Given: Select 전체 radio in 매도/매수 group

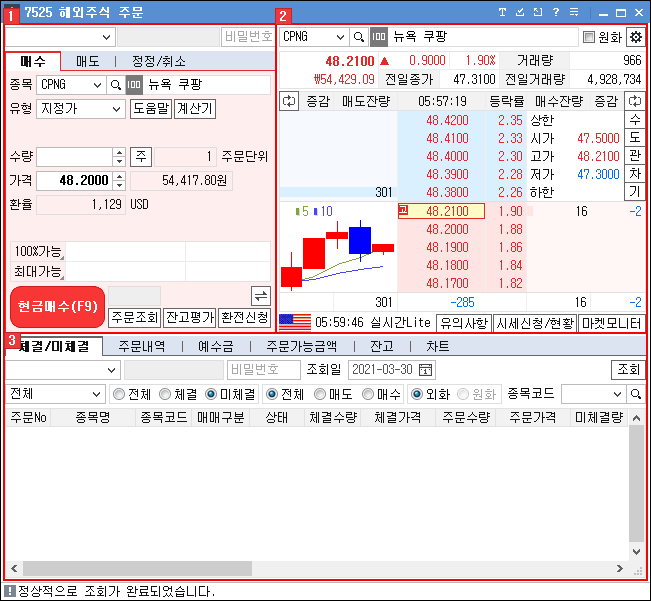Looking at the screenshot, I should (x=272, y=394).
